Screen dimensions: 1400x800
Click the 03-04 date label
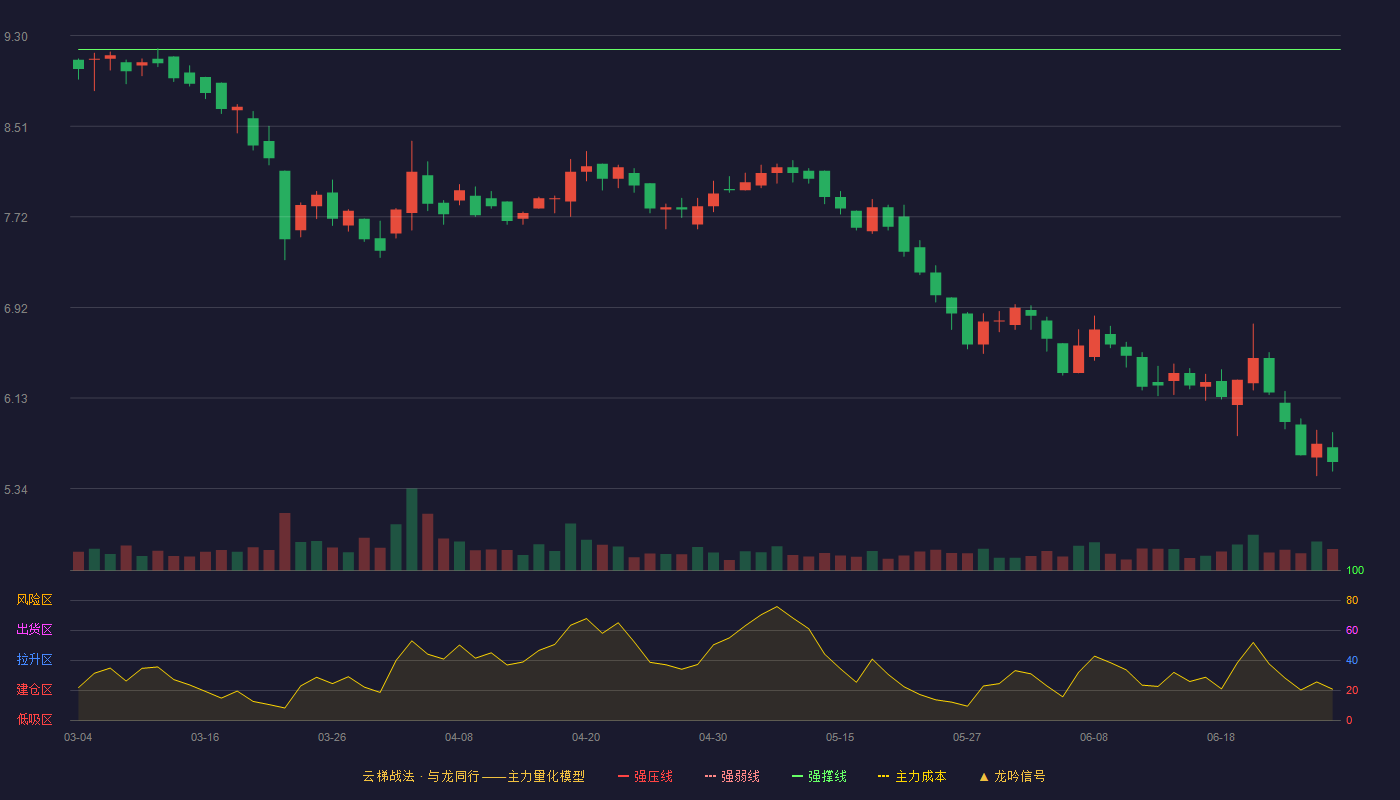click(x=78, y=737)
